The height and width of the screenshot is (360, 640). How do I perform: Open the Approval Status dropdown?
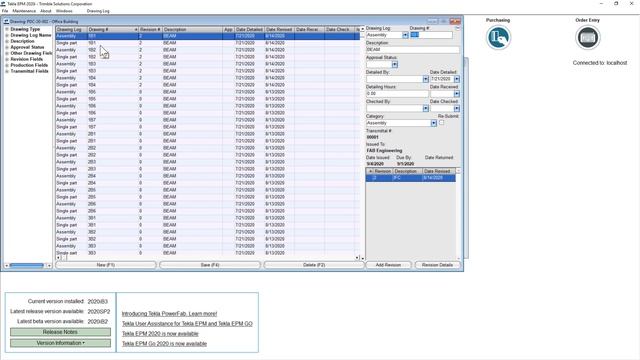pyautogui.click(x=395, y=64)
